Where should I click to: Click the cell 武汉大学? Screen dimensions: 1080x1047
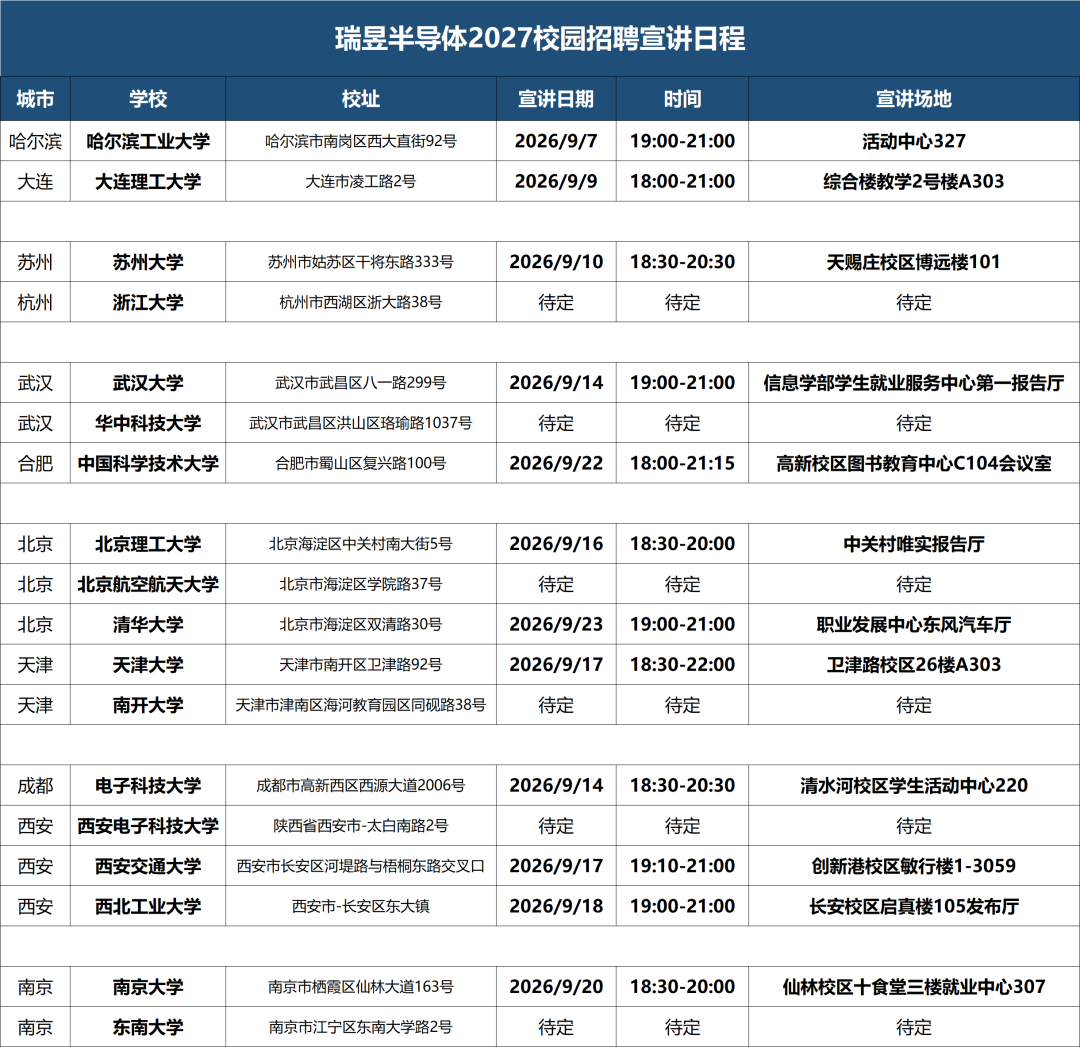click(x=148, y=383)
